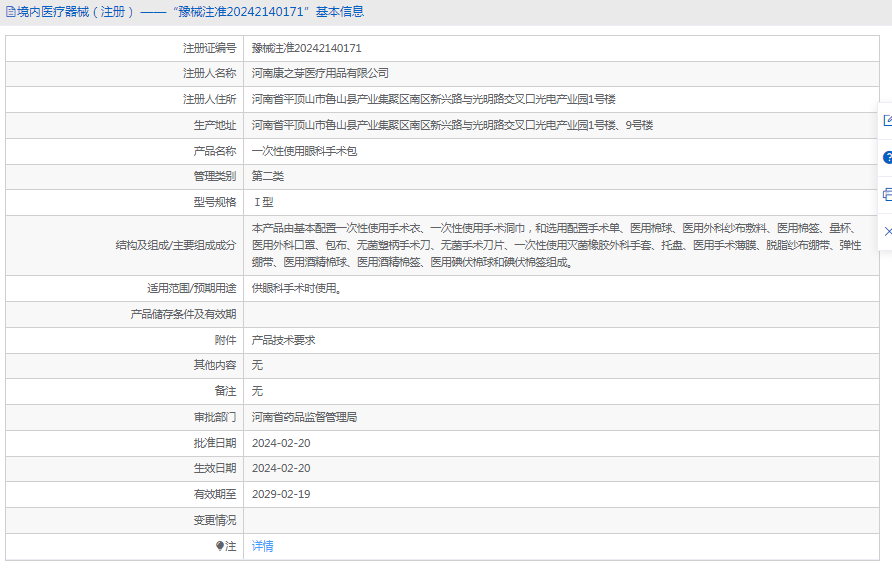Click the lightbulb note icon beside 注
Screen dimensions: 892x570
(x=220, y=546)
